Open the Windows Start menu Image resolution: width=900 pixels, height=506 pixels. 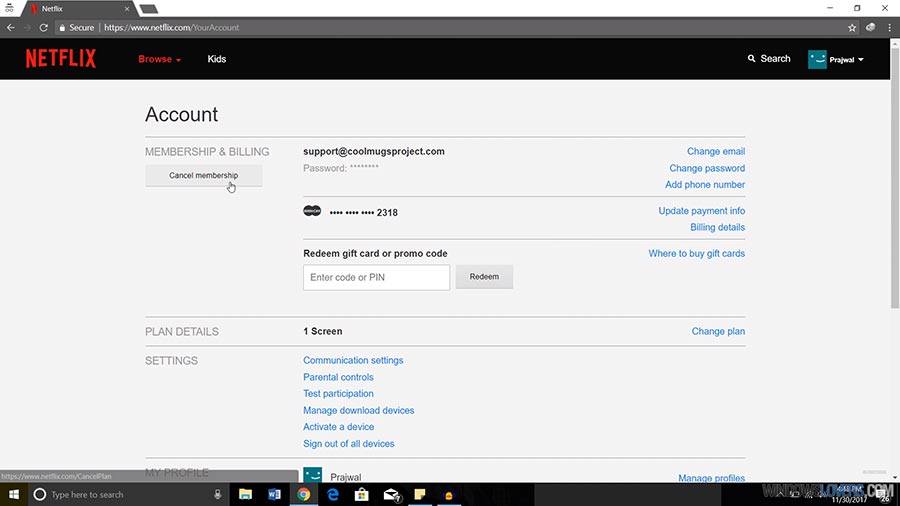point(14,494)
